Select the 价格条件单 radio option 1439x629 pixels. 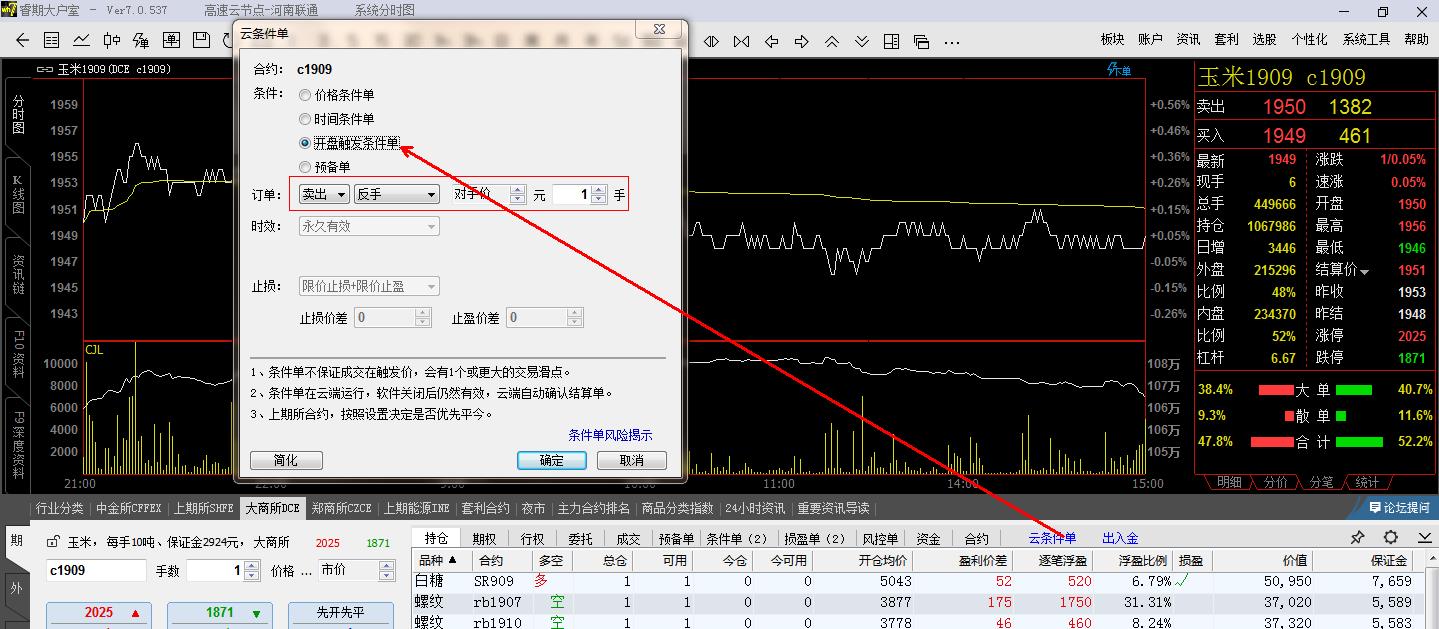point(305,96)
